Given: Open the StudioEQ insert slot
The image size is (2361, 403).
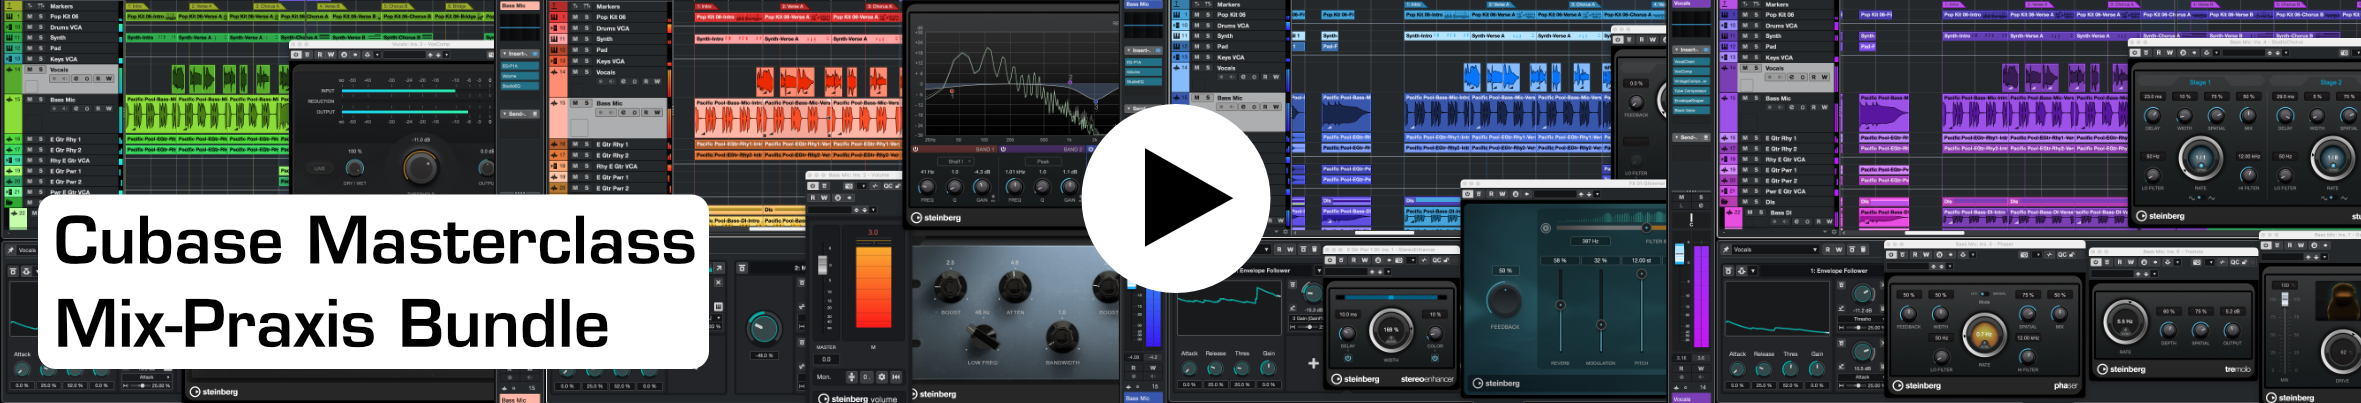Looking at the screenshot, I should click(519, 86).
